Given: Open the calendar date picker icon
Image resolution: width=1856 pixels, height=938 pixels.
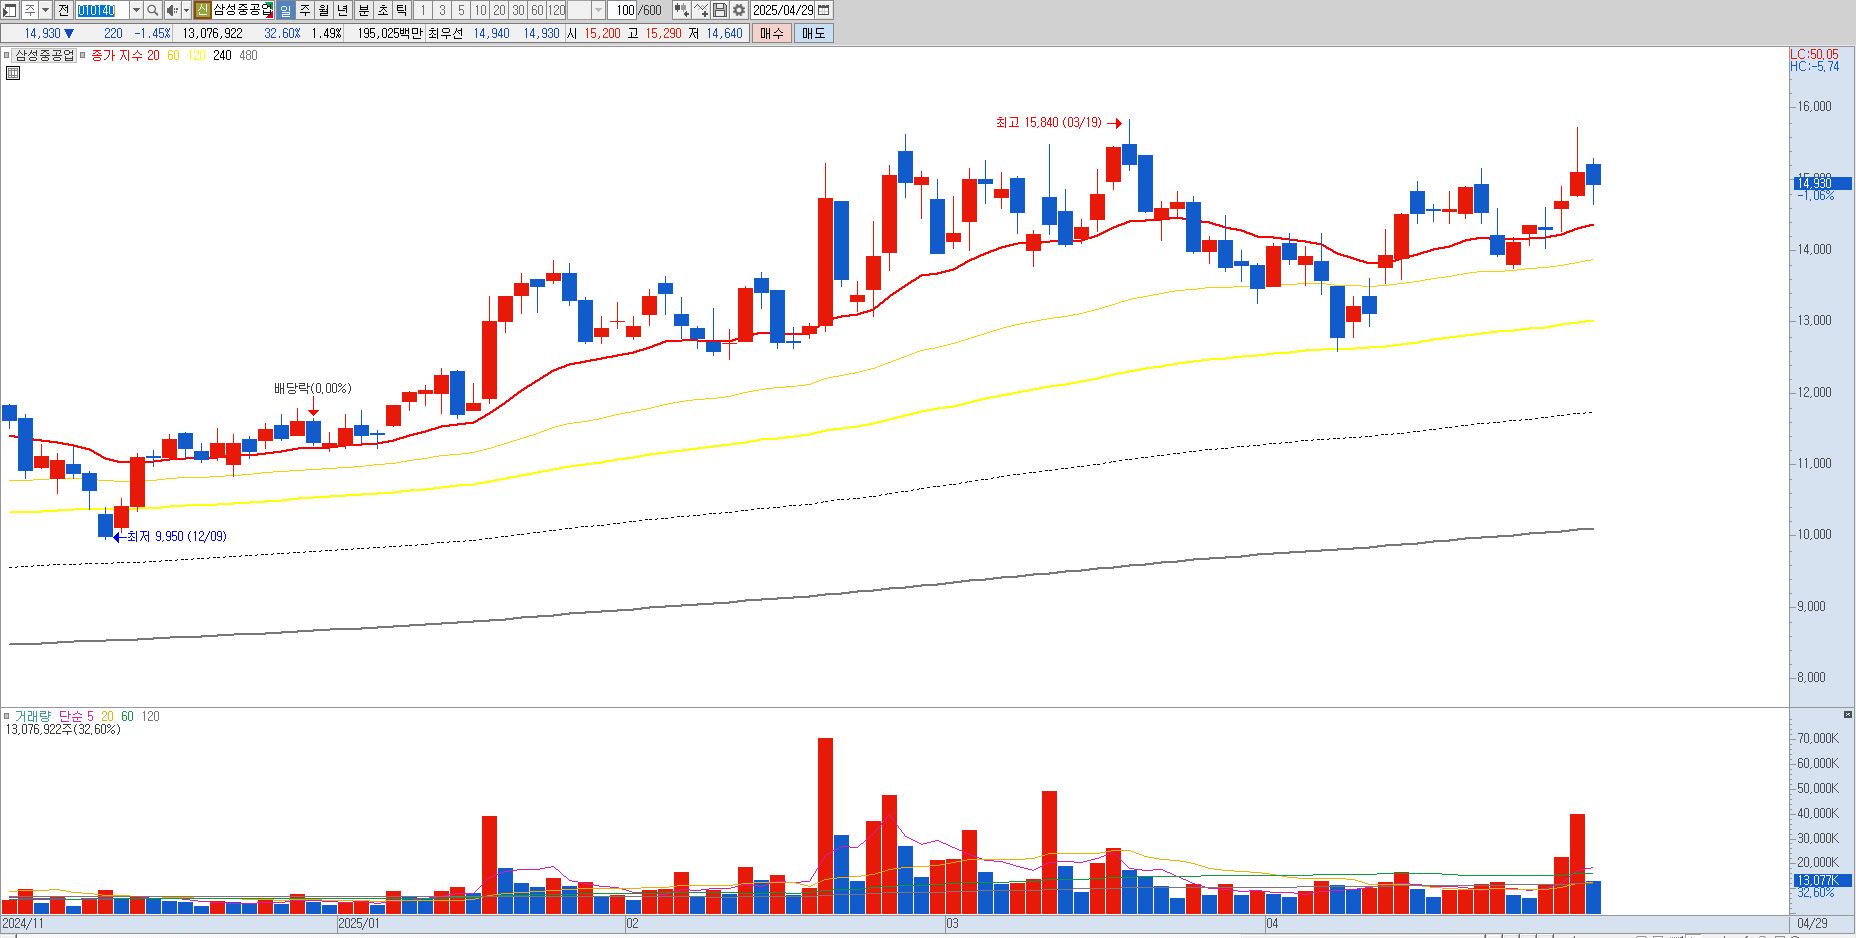Looking at the screenshot, I should click(824, 10).
